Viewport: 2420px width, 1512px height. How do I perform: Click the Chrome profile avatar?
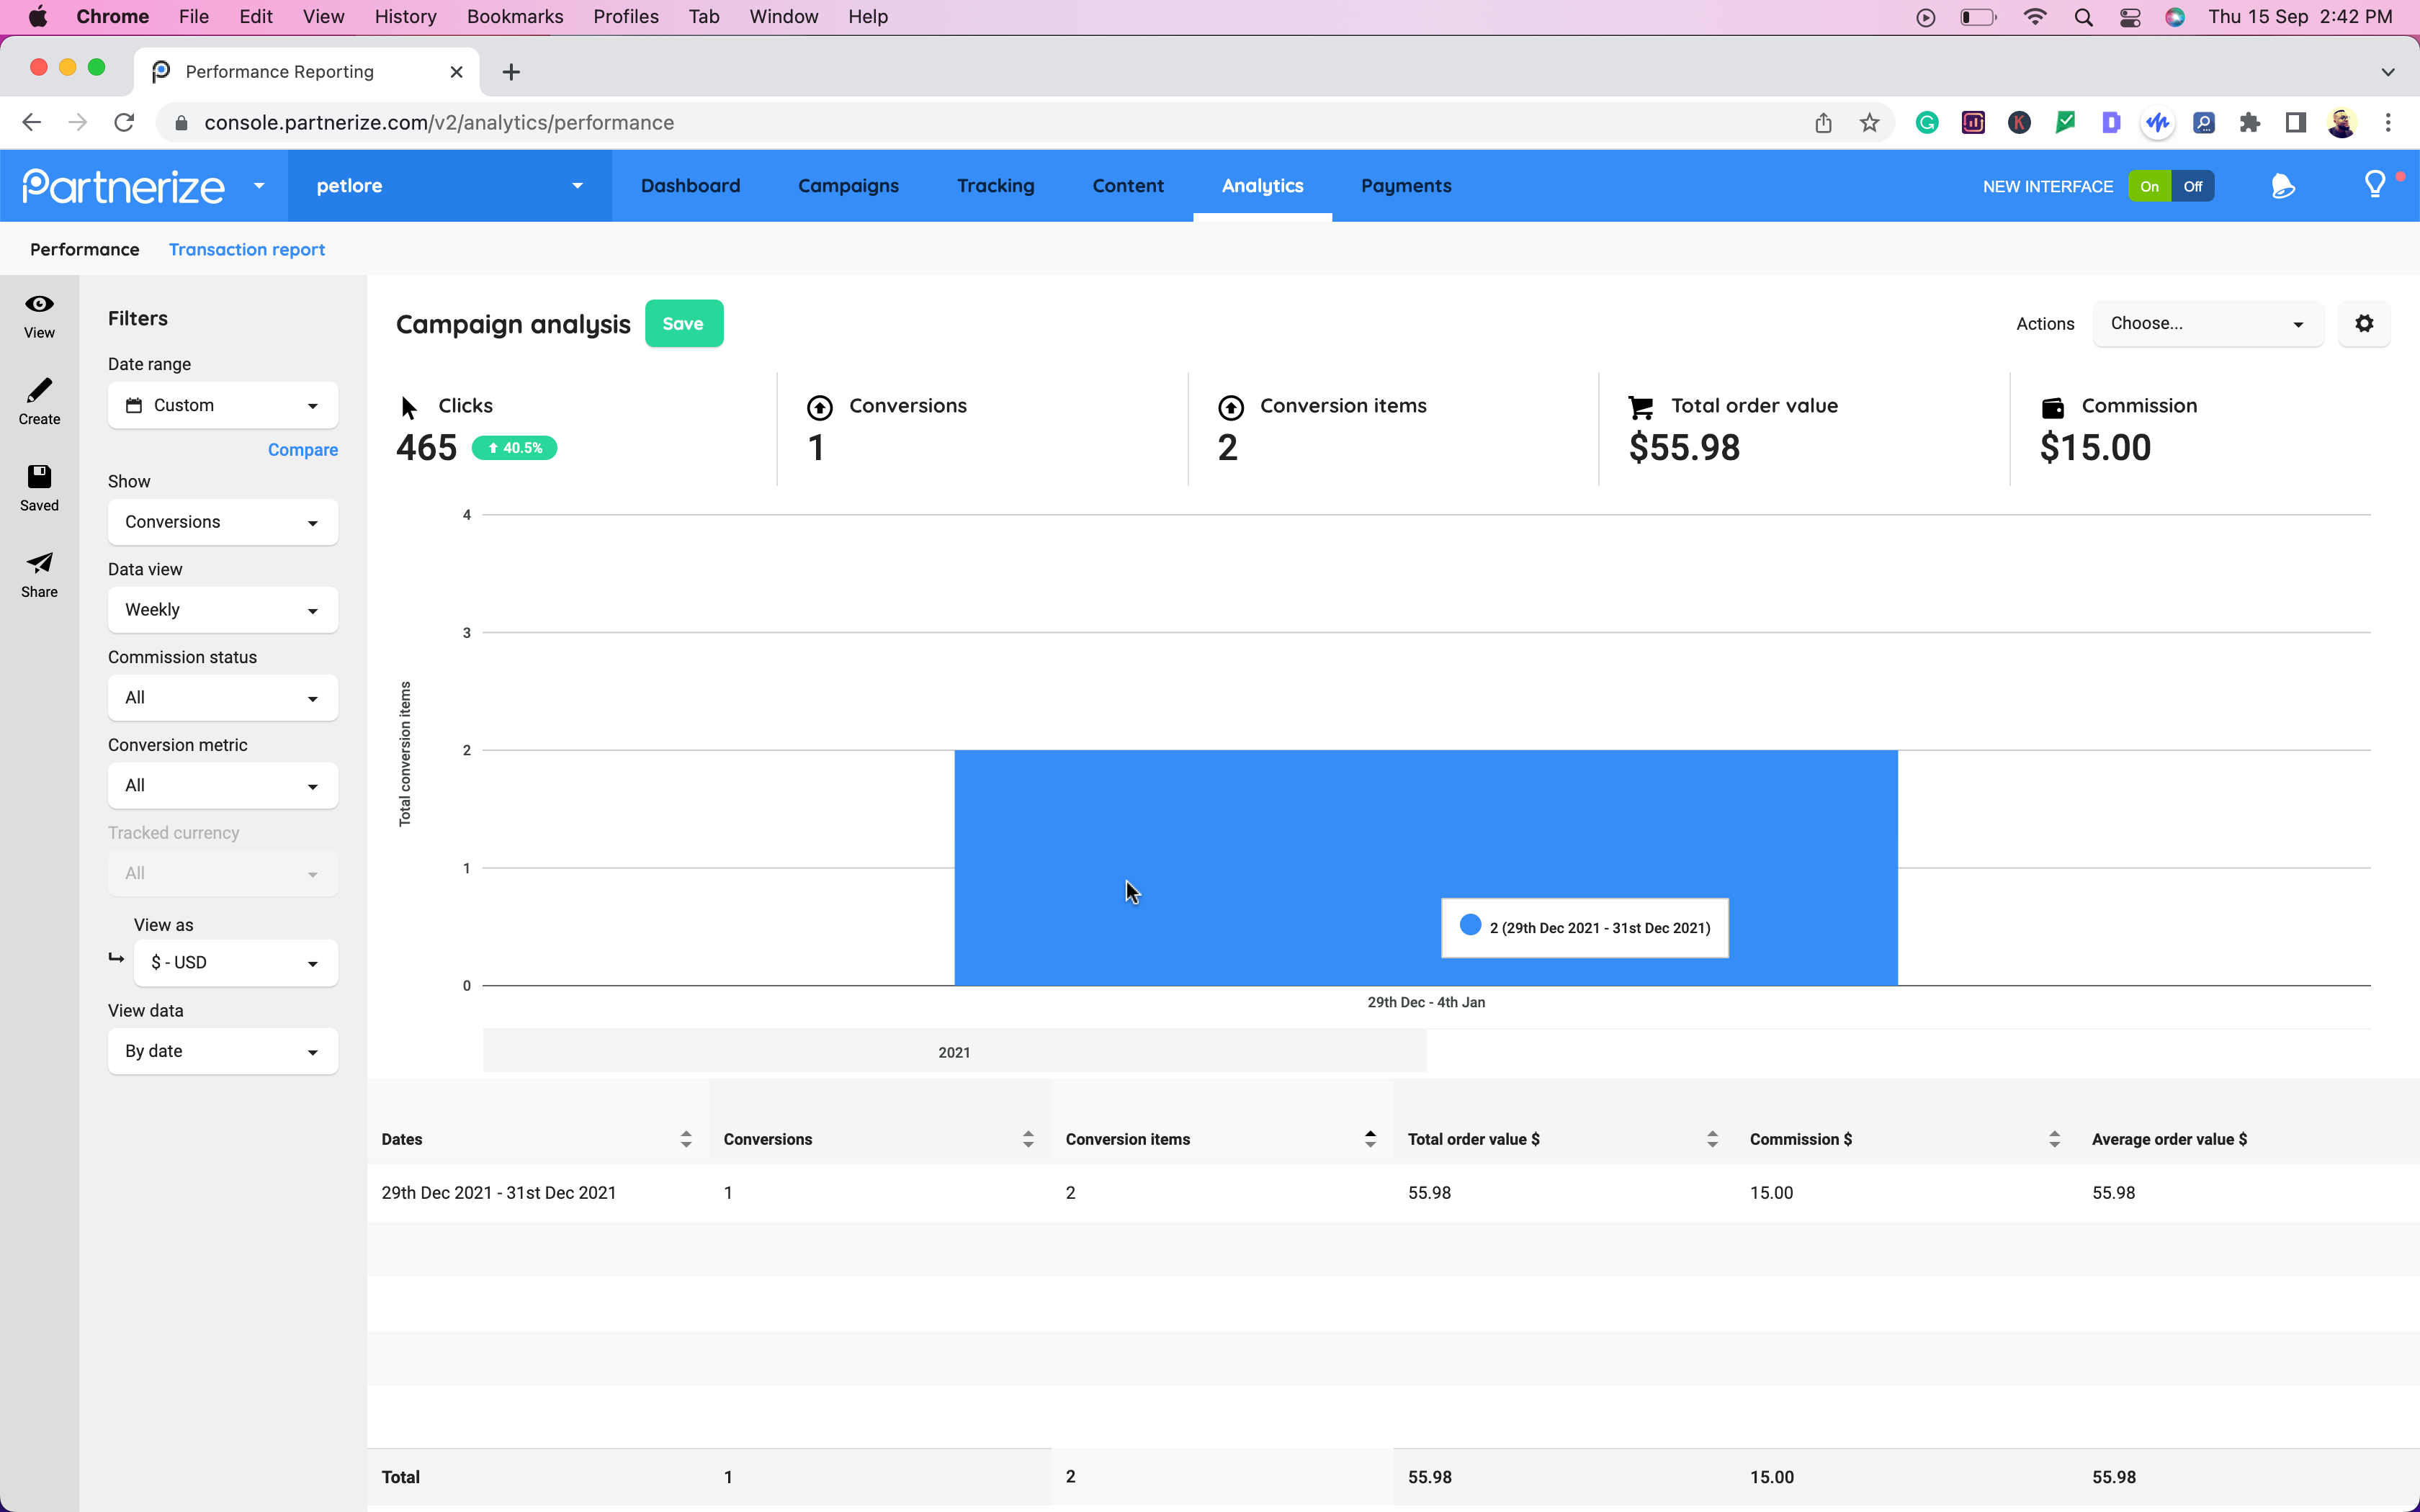point(2341,123)
